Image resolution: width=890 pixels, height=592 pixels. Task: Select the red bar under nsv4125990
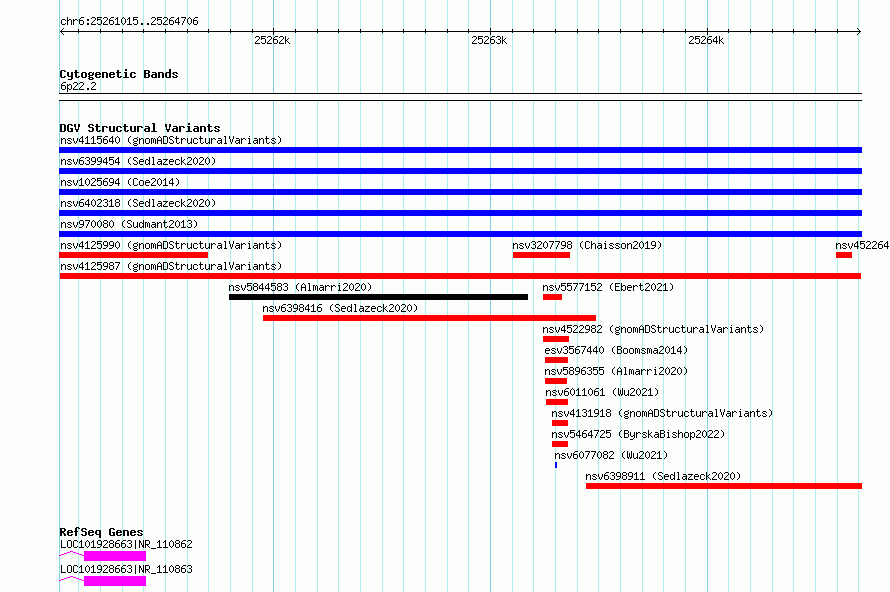click(x=134, y=255)
